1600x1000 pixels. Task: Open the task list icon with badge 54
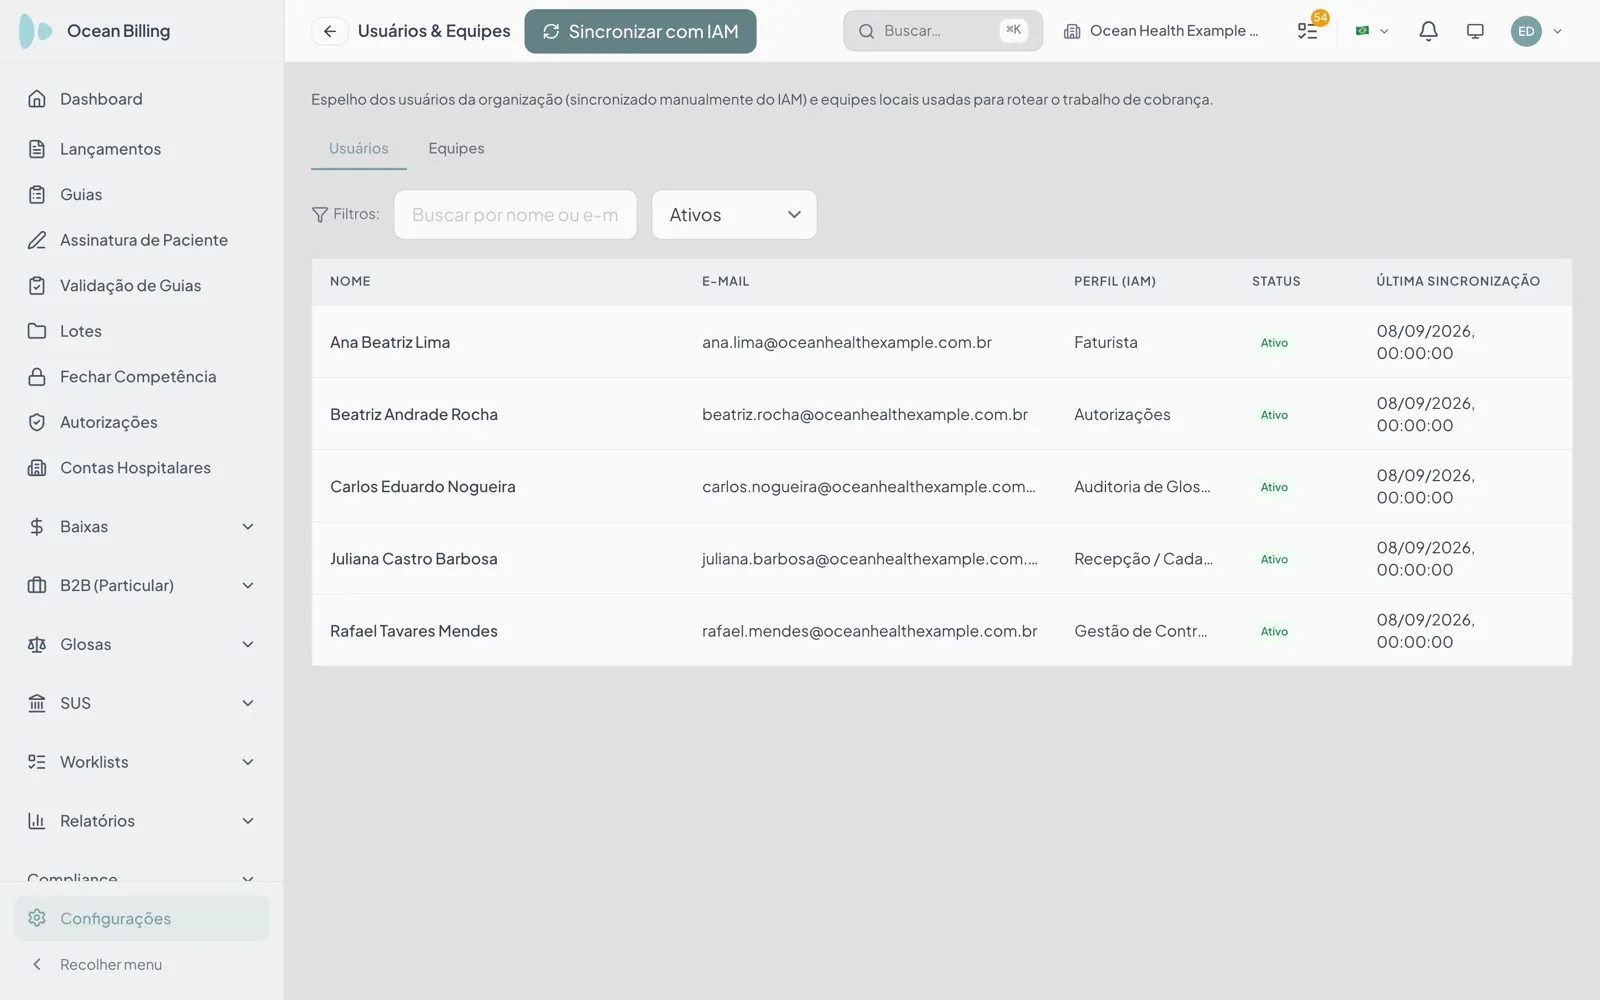(x=1308, y=31)
